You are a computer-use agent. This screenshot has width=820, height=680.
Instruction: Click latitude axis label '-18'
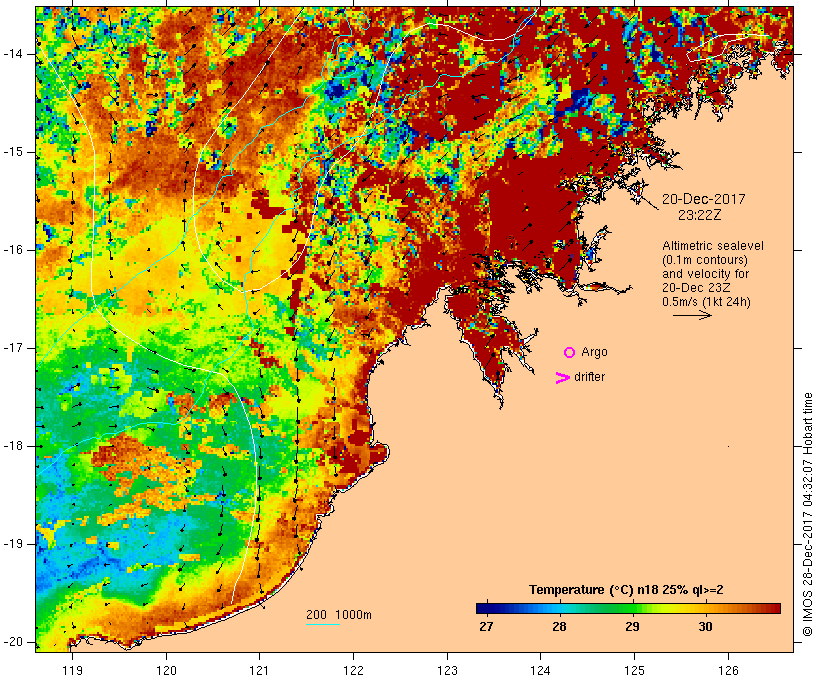tap(12, 446)
